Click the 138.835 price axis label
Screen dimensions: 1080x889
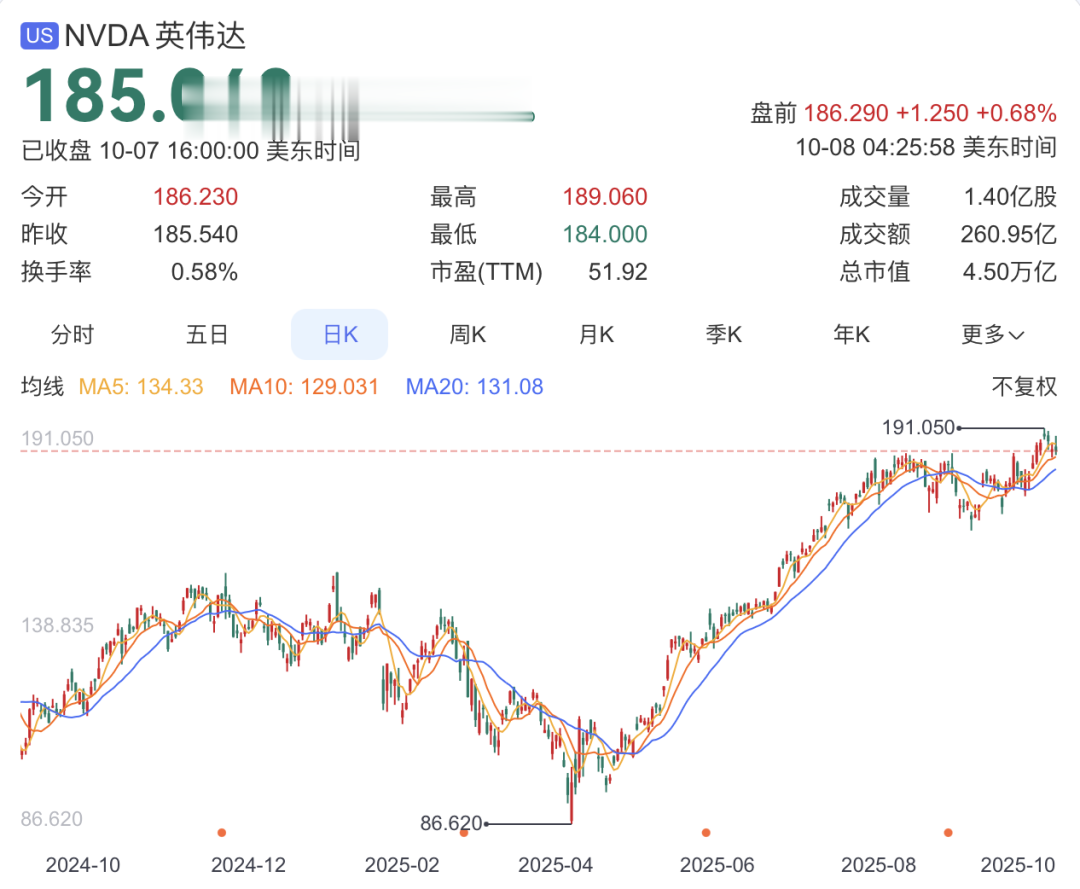[x=57, y=625]
